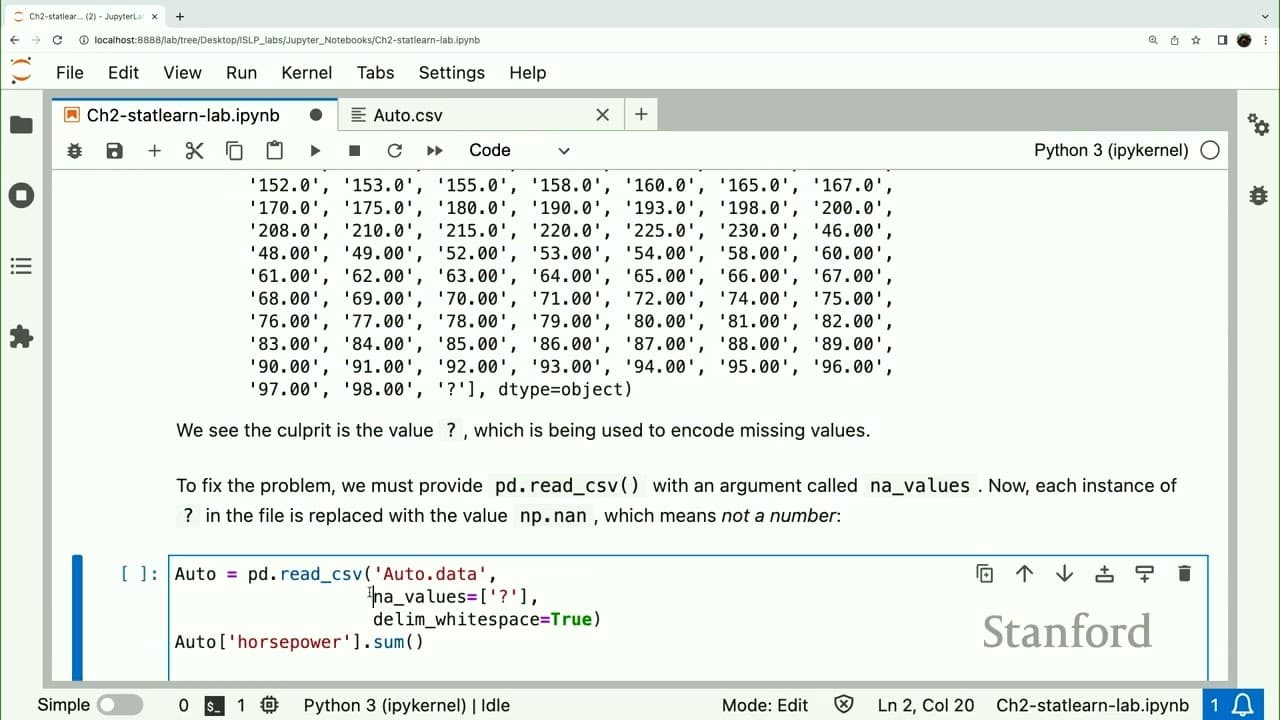Click the code line Auto['horsepower'].sum()

point(299,642)
